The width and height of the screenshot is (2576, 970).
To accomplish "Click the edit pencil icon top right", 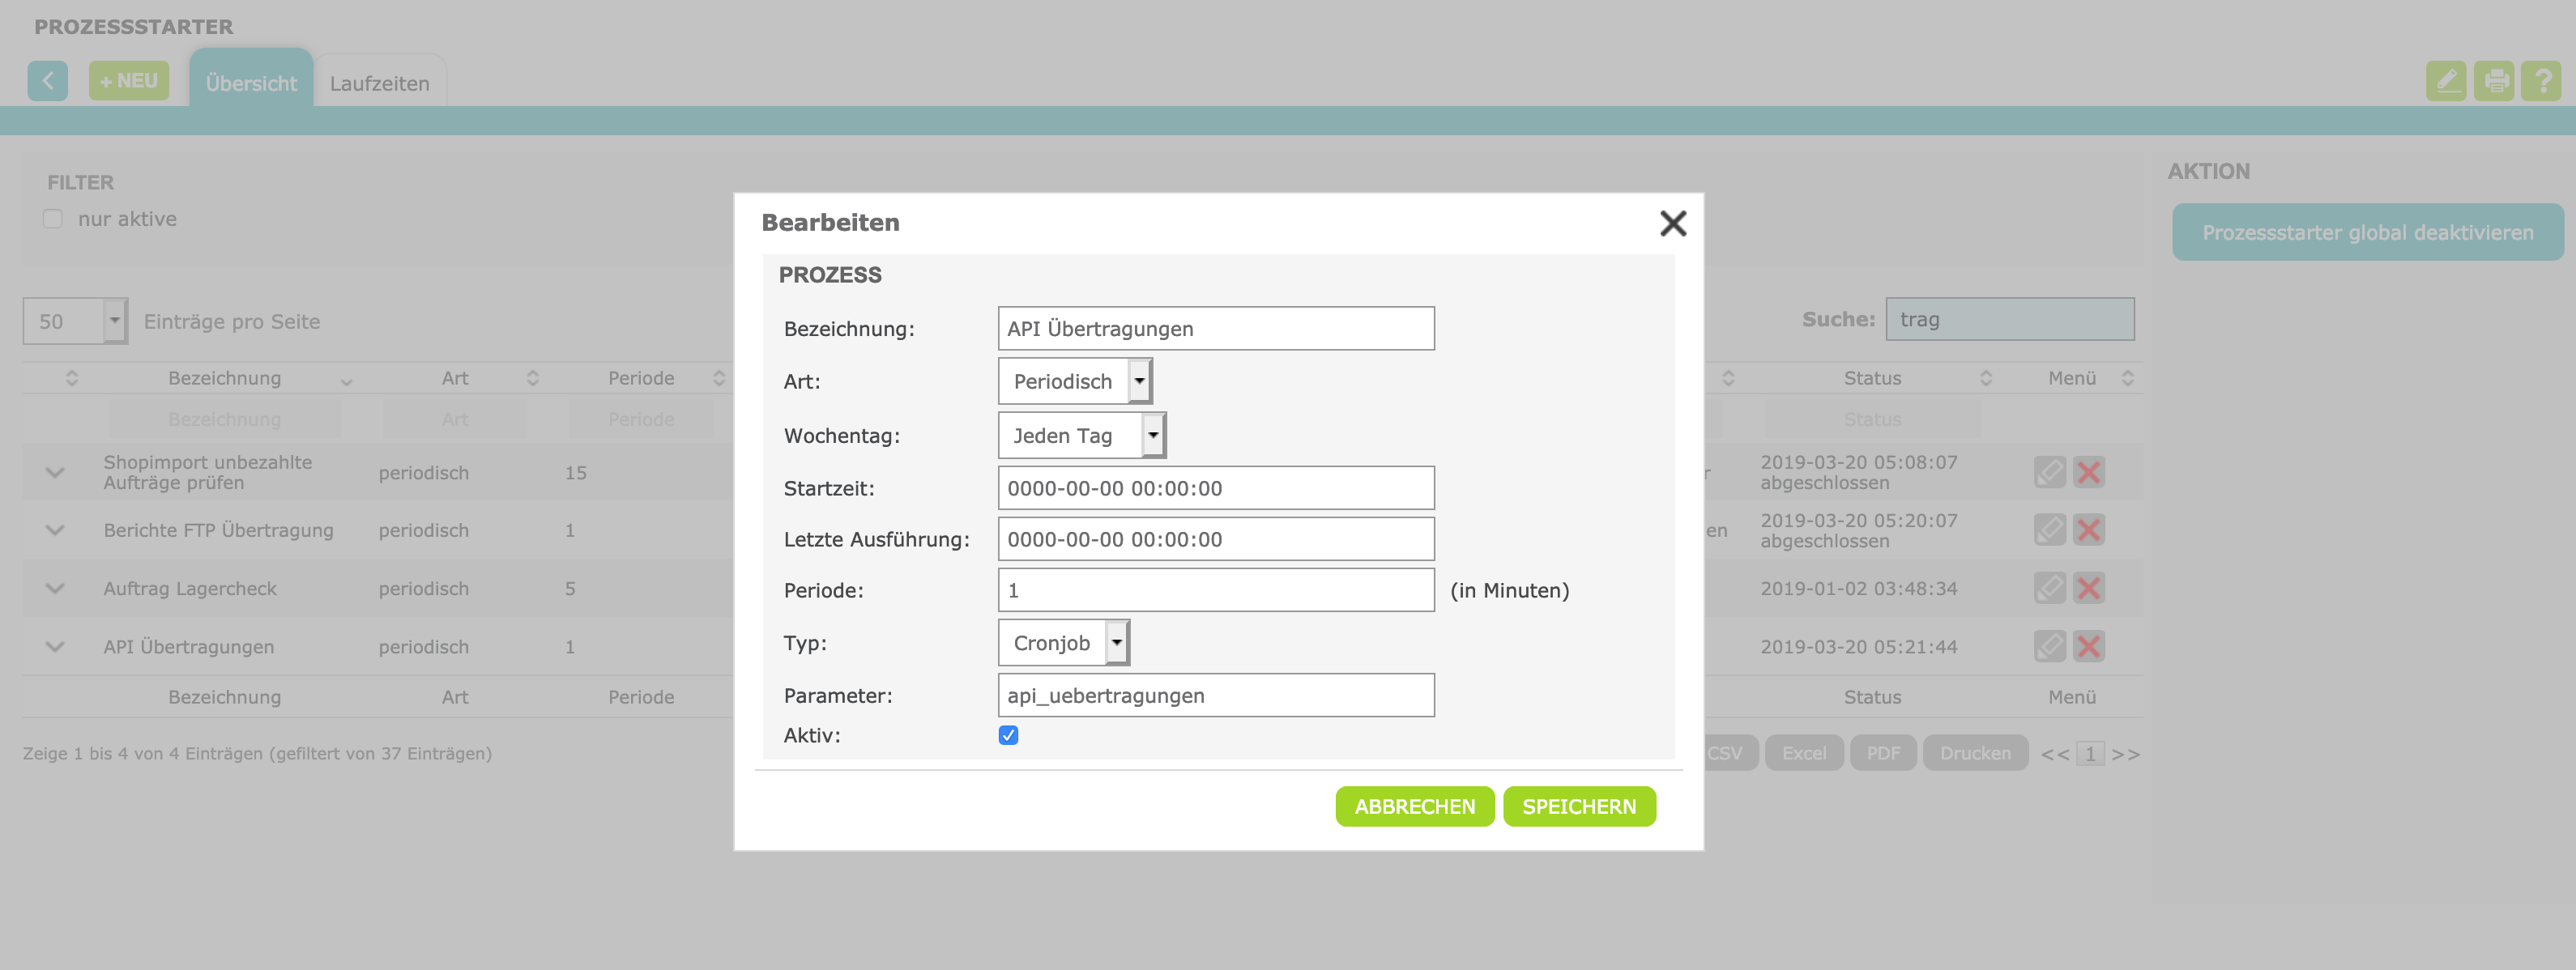I will coord(2446,81).
